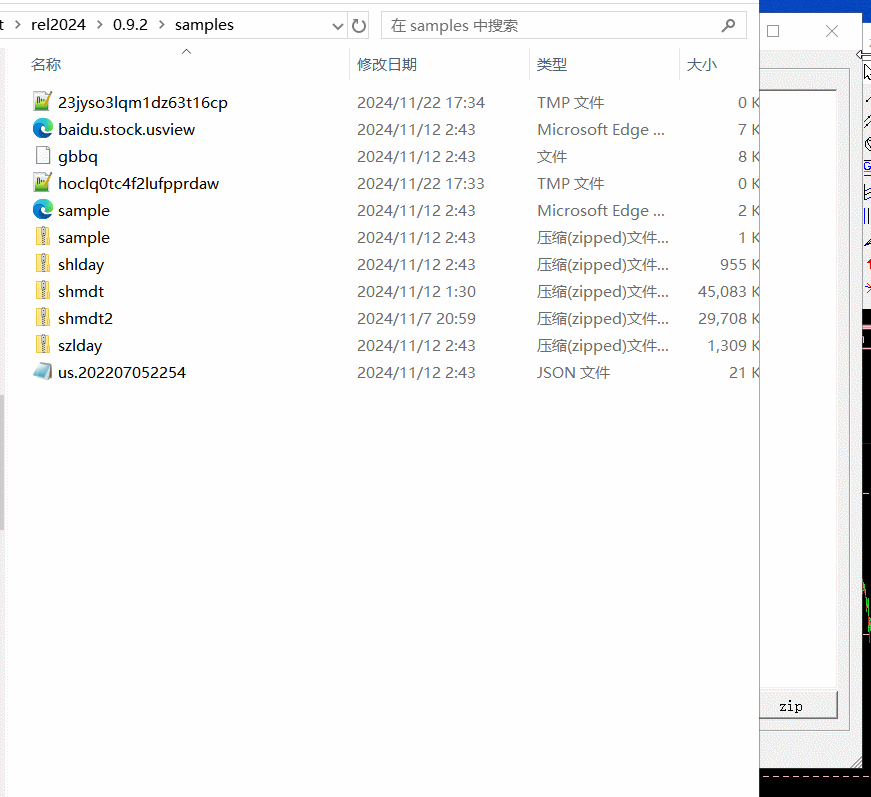Image resolution: width=871 pixels, height=797 pixels.
Task: Click the zip button in the right window
Action: tap(798, 706)
